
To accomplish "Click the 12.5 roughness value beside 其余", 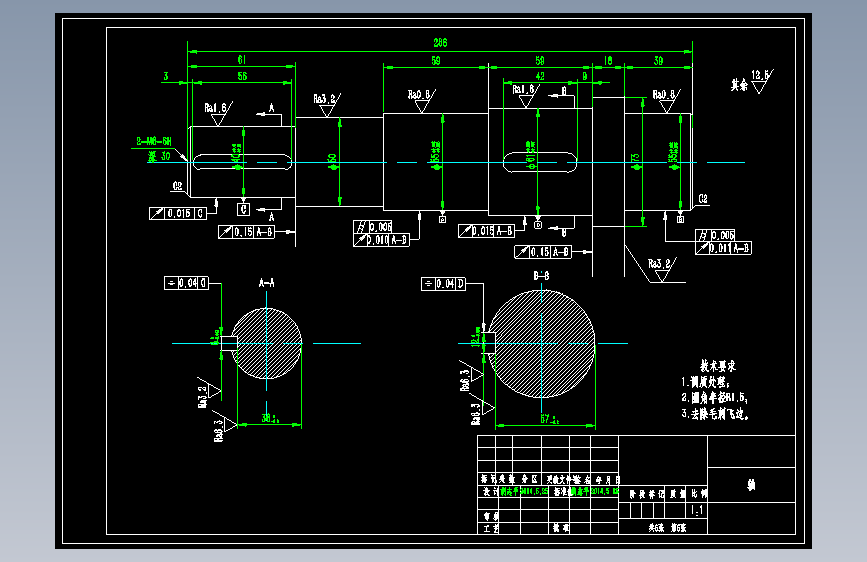I will tap(760, 75).
